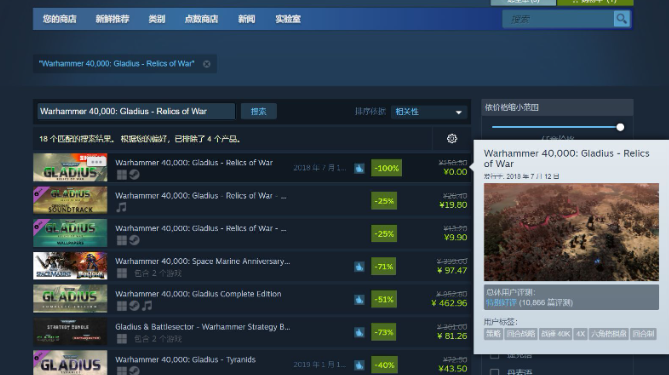Open 您的商店 menu
Screen dimensions: 669x375
pos(59,19)
